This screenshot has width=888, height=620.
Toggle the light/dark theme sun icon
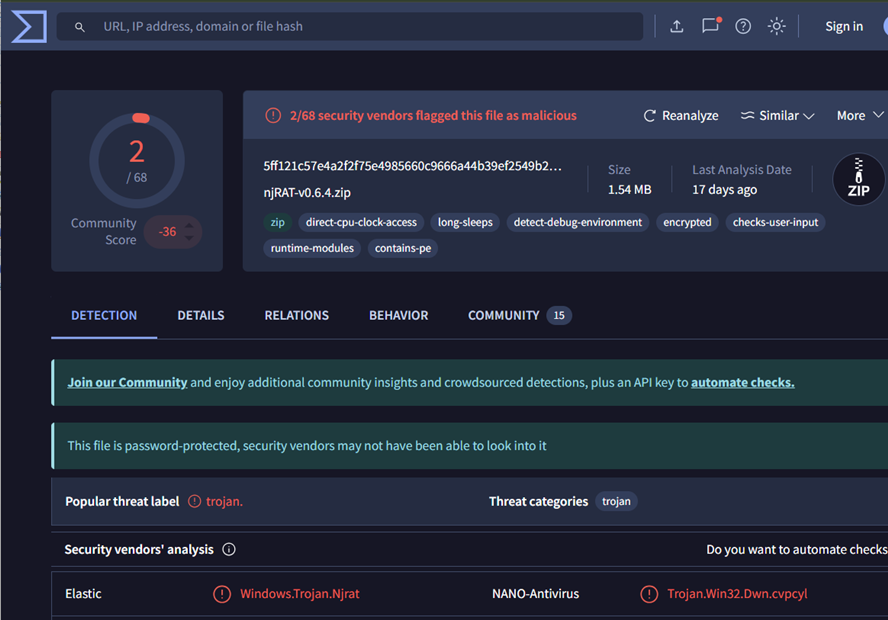click(776, 26)
